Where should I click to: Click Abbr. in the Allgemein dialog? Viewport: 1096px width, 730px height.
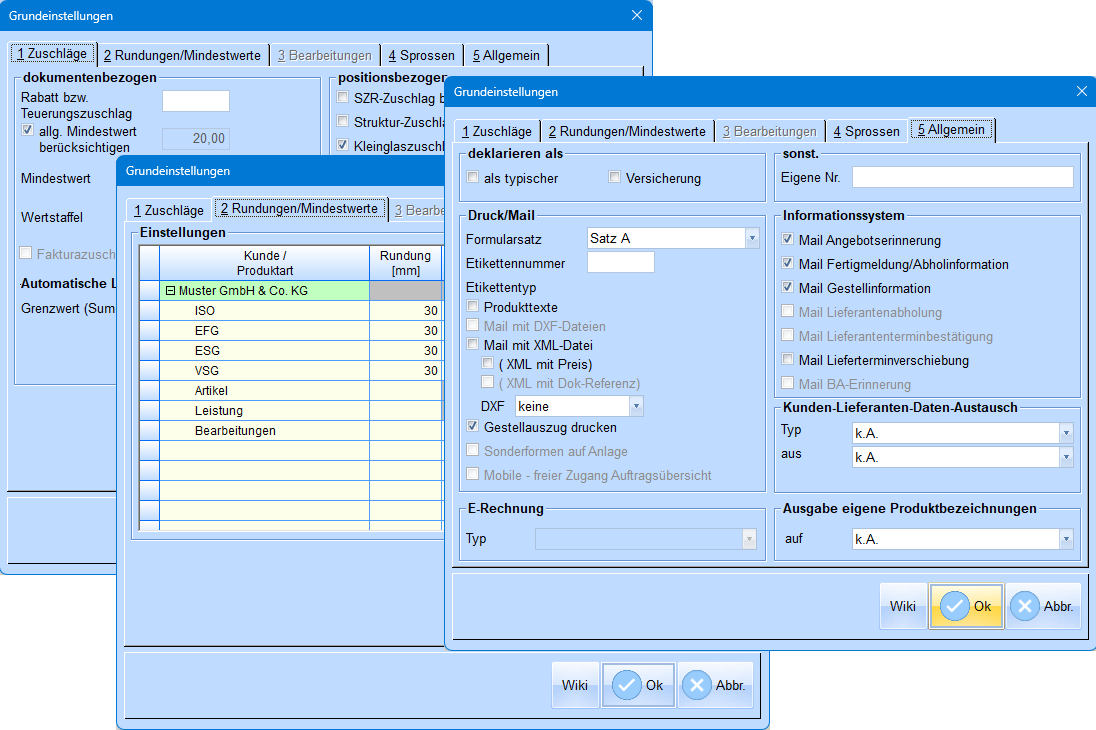click(1044, 606)
